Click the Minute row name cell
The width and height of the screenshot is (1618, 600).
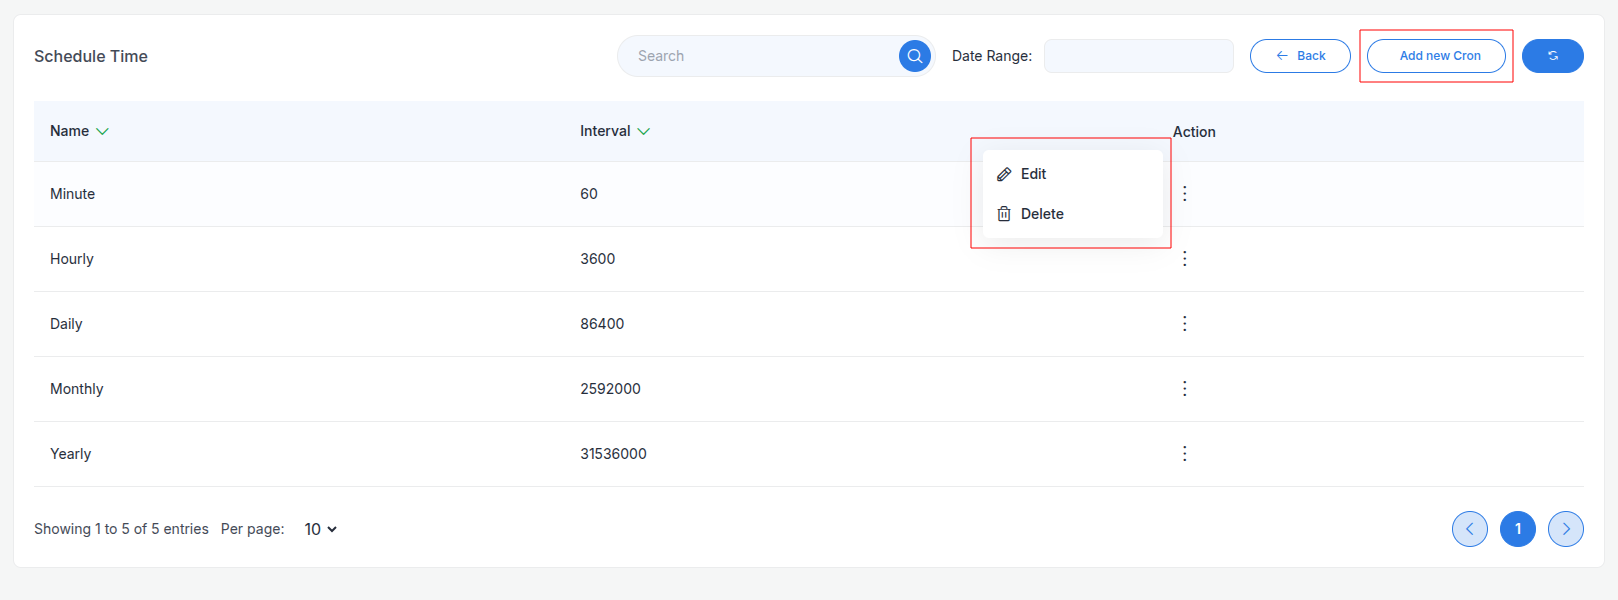(73, 194)
